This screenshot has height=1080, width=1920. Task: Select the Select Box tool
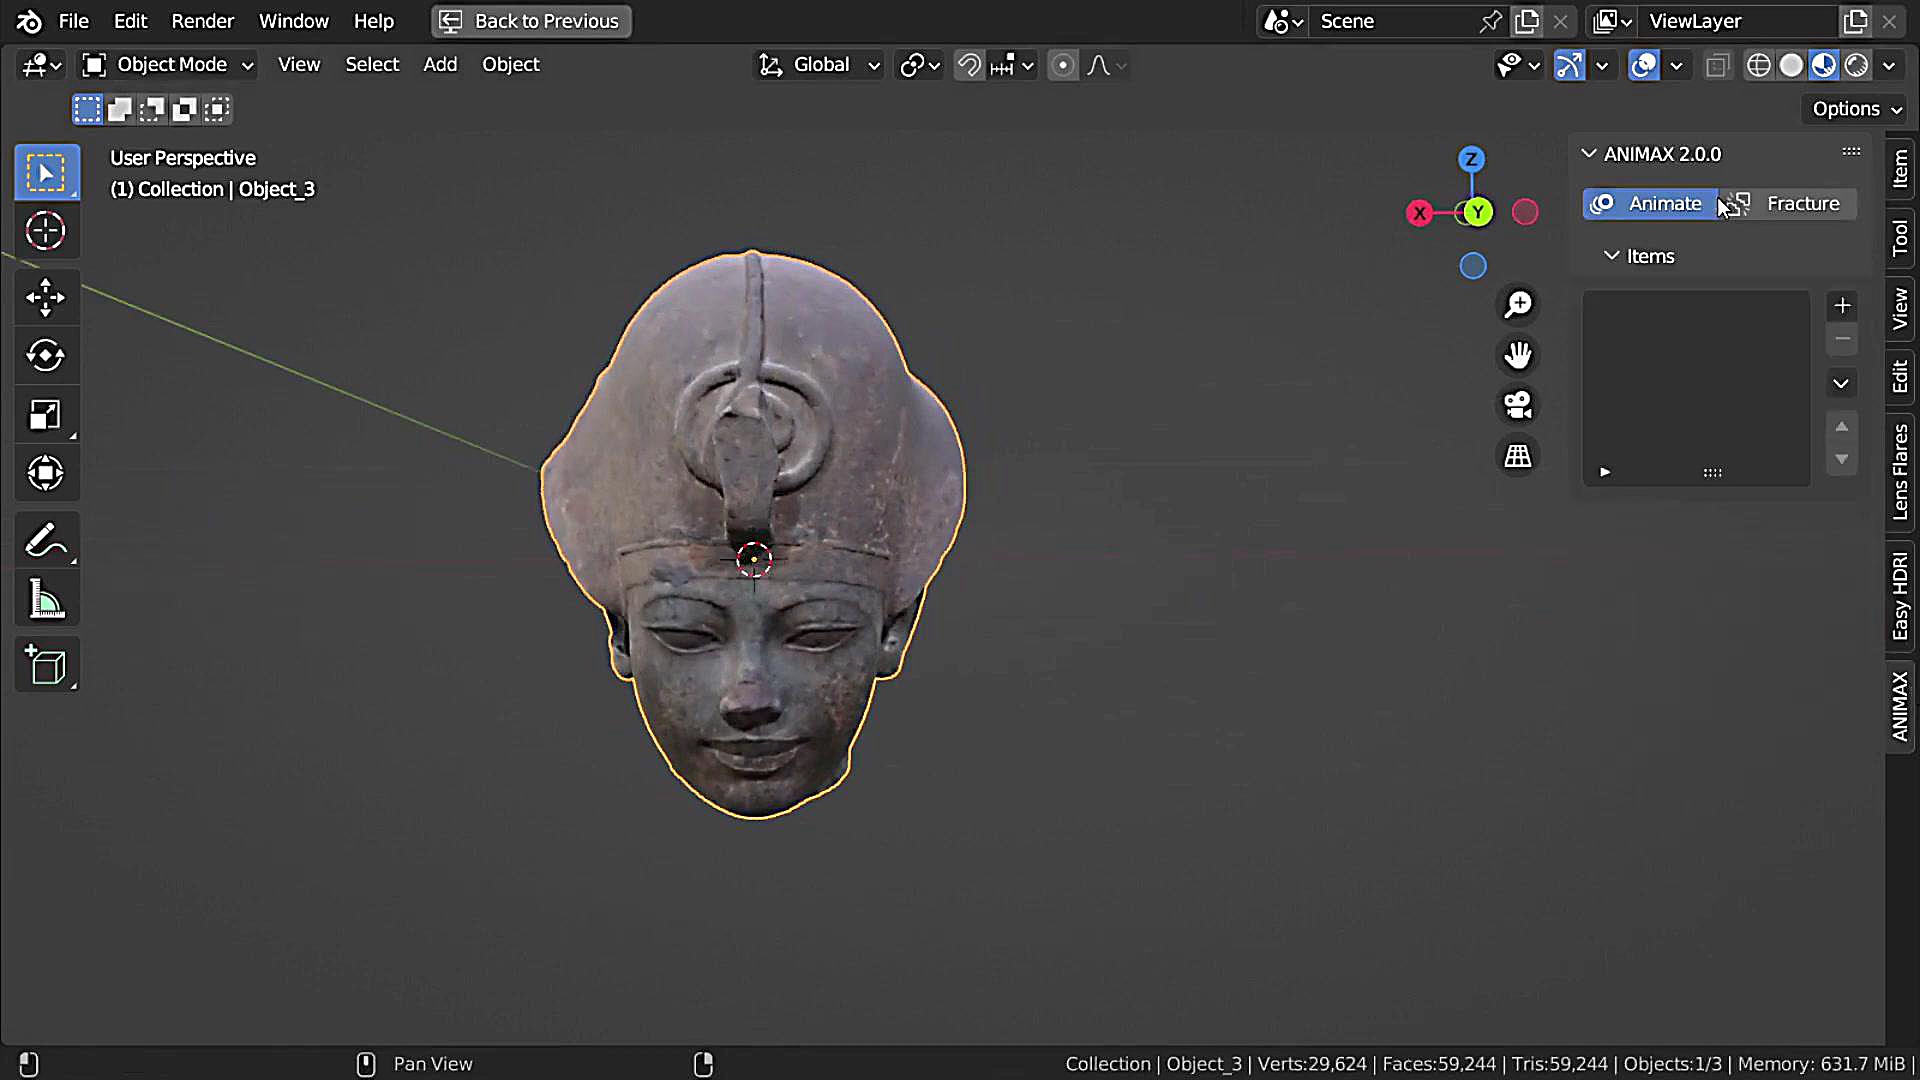[46, 172]
